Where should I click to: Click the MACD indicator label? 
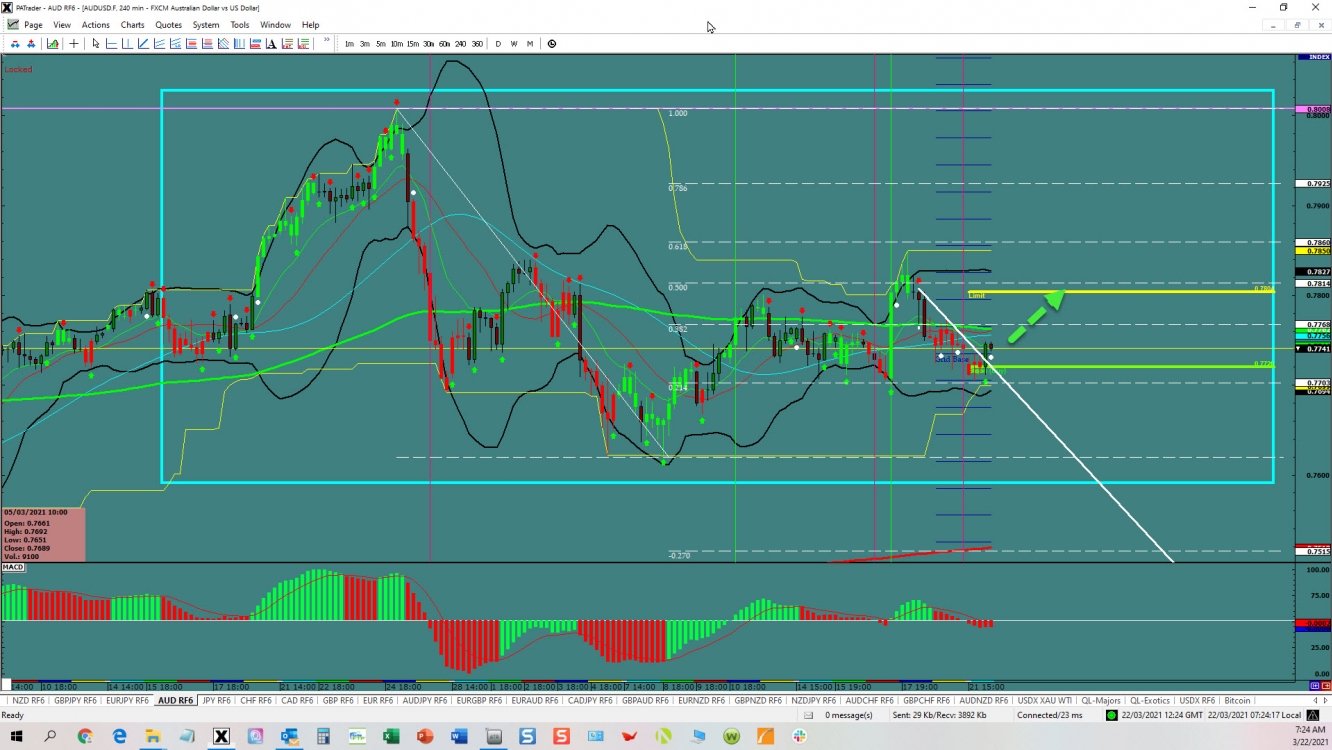[x=13, y=567]
